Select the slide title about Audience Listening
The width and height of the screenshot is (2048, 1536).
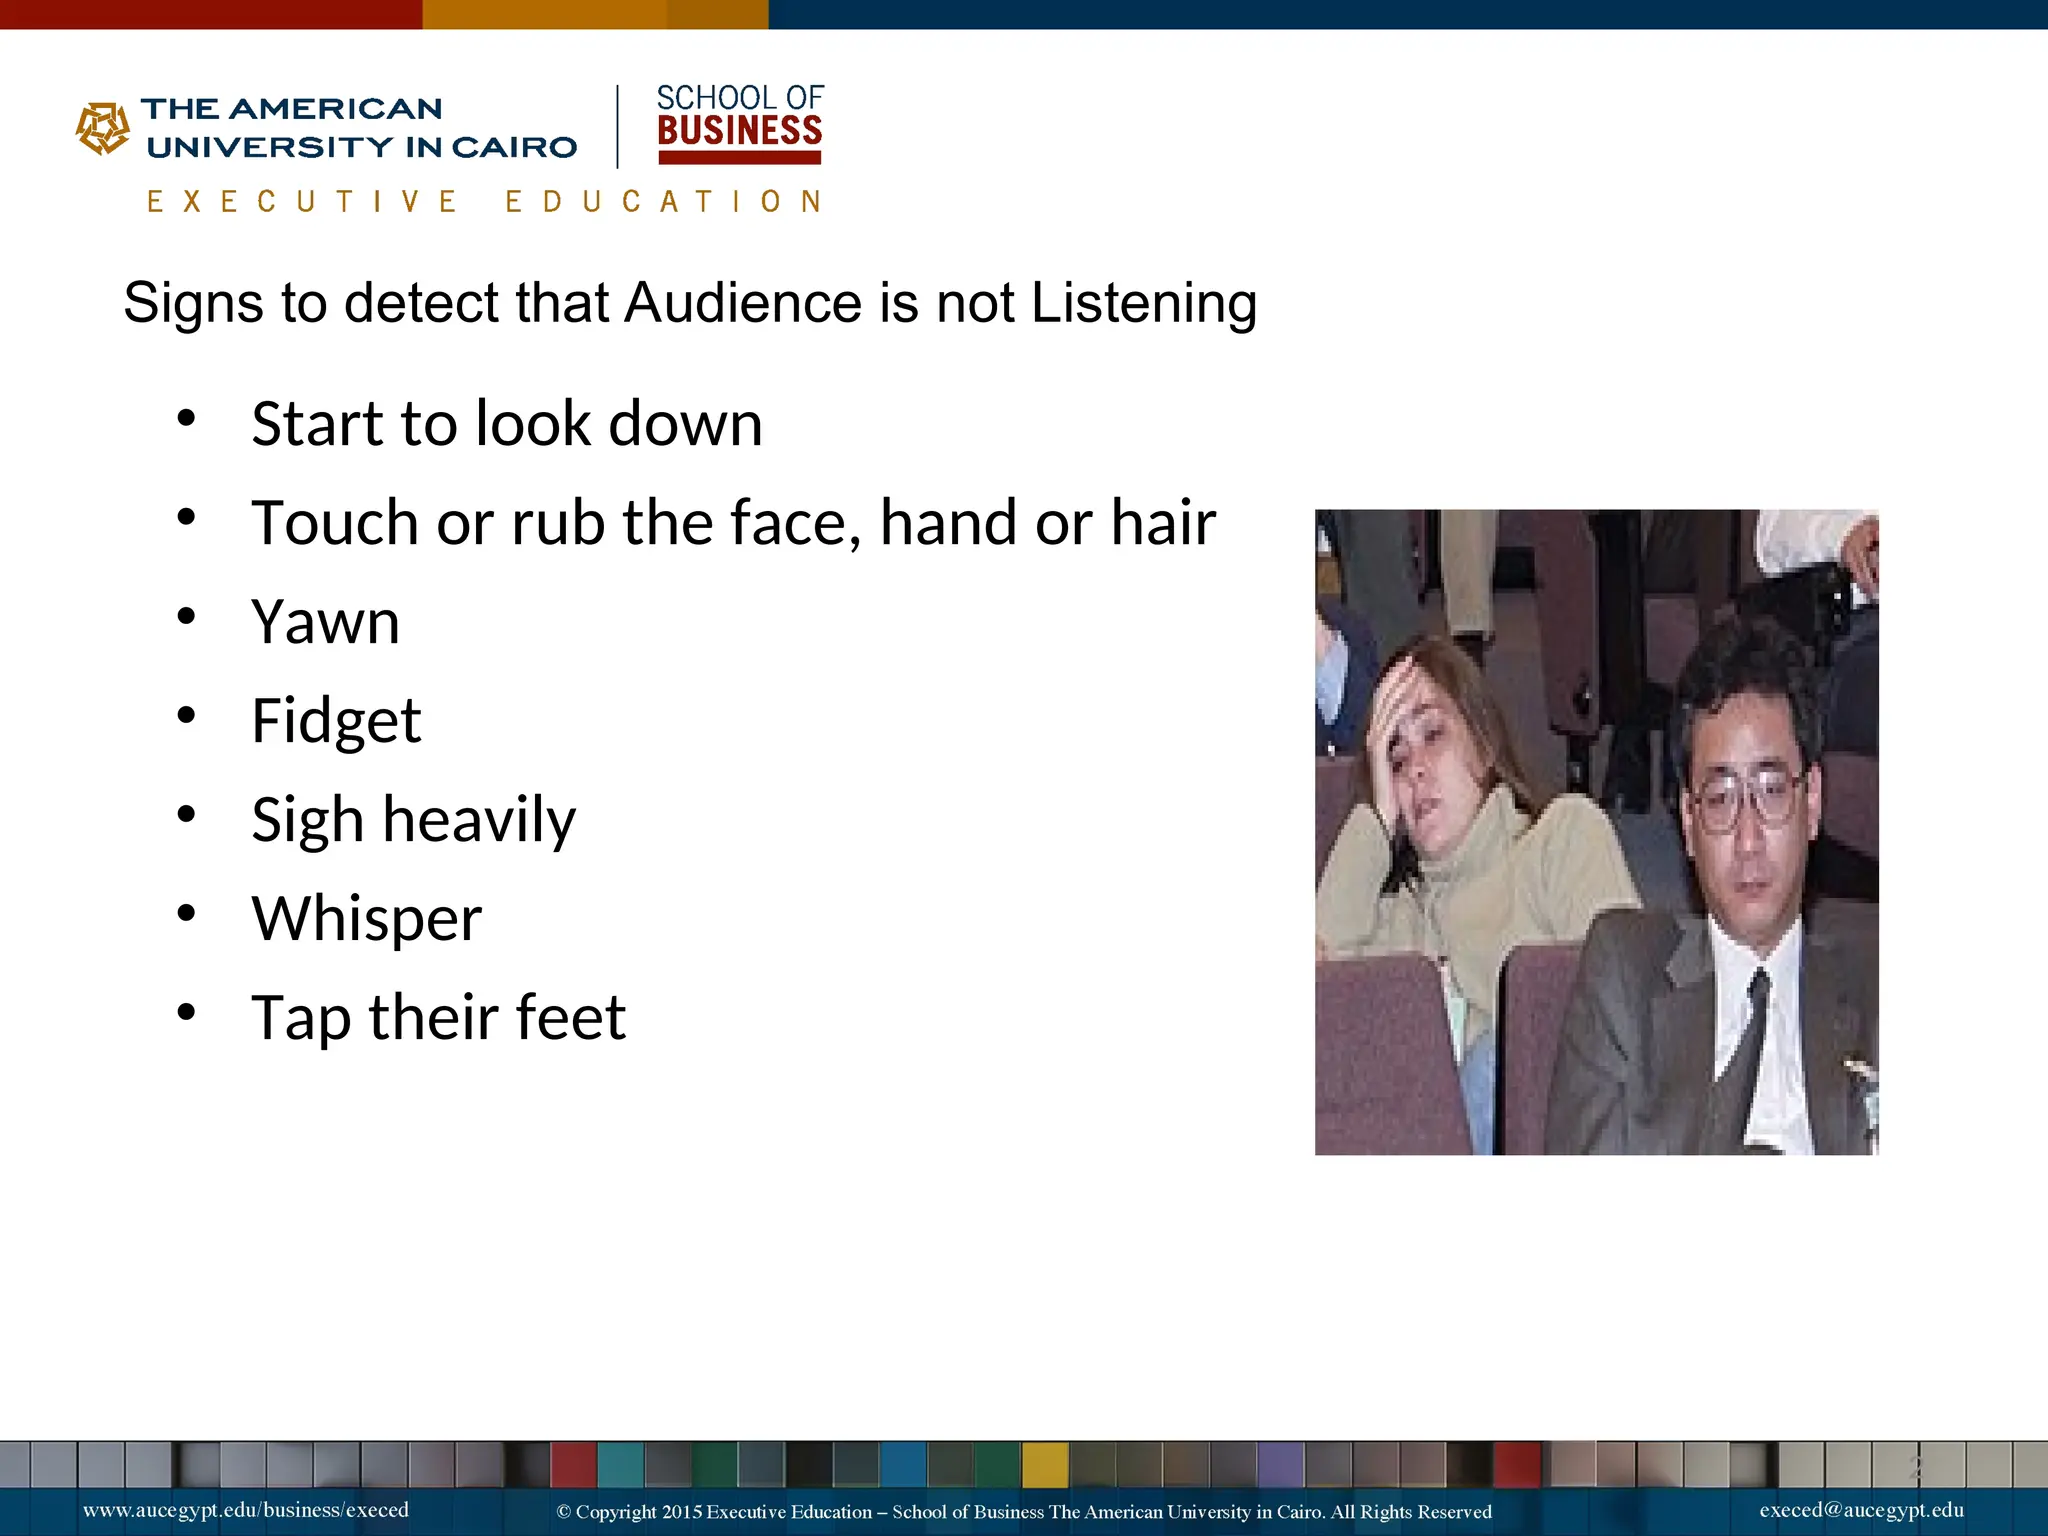[x=690, y=303]
